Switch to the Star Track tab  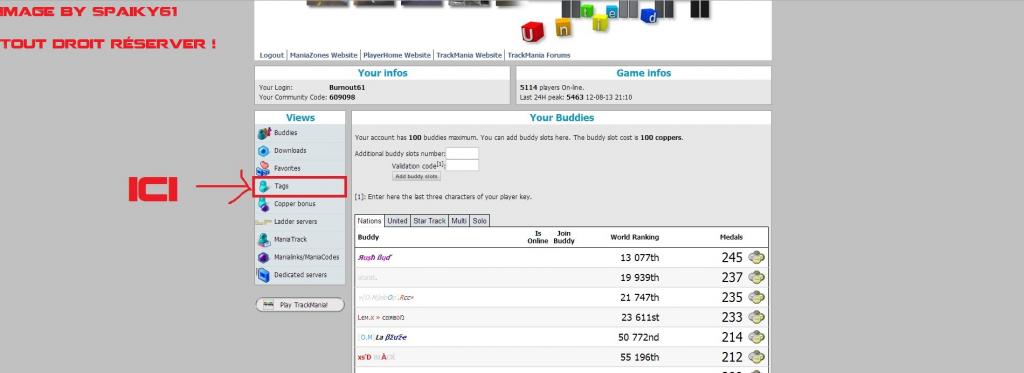click(430, 221)
